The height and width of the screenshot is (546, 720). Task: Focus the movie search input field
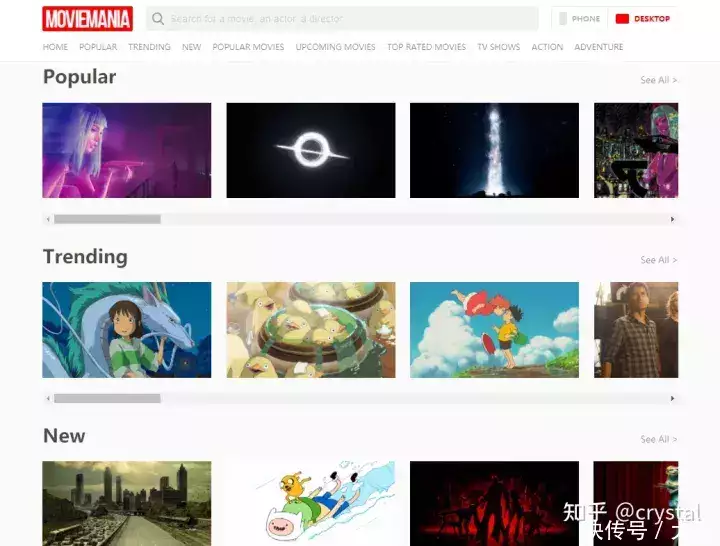click(x=342, y=19)
